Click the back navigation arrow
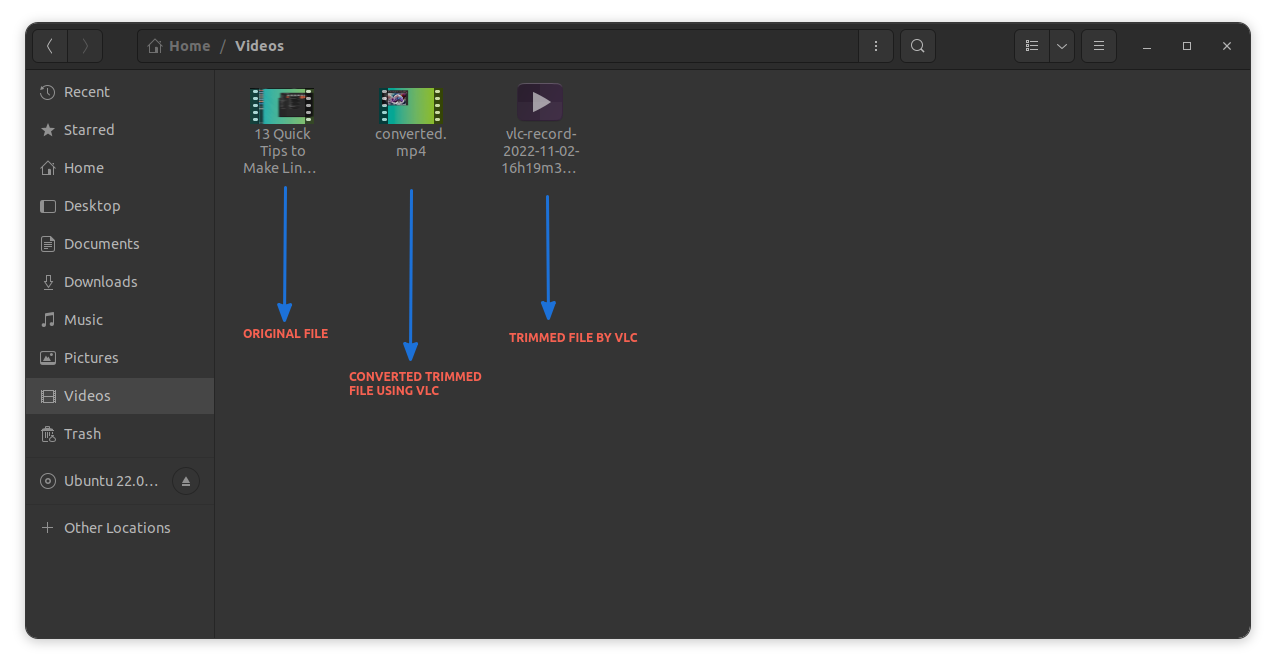 50,46
